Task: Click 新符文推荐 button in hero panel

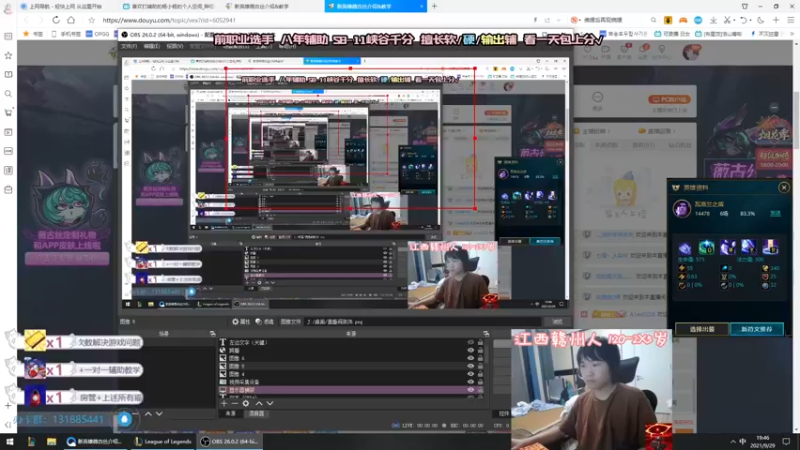Action: click(x=757, y=329)
